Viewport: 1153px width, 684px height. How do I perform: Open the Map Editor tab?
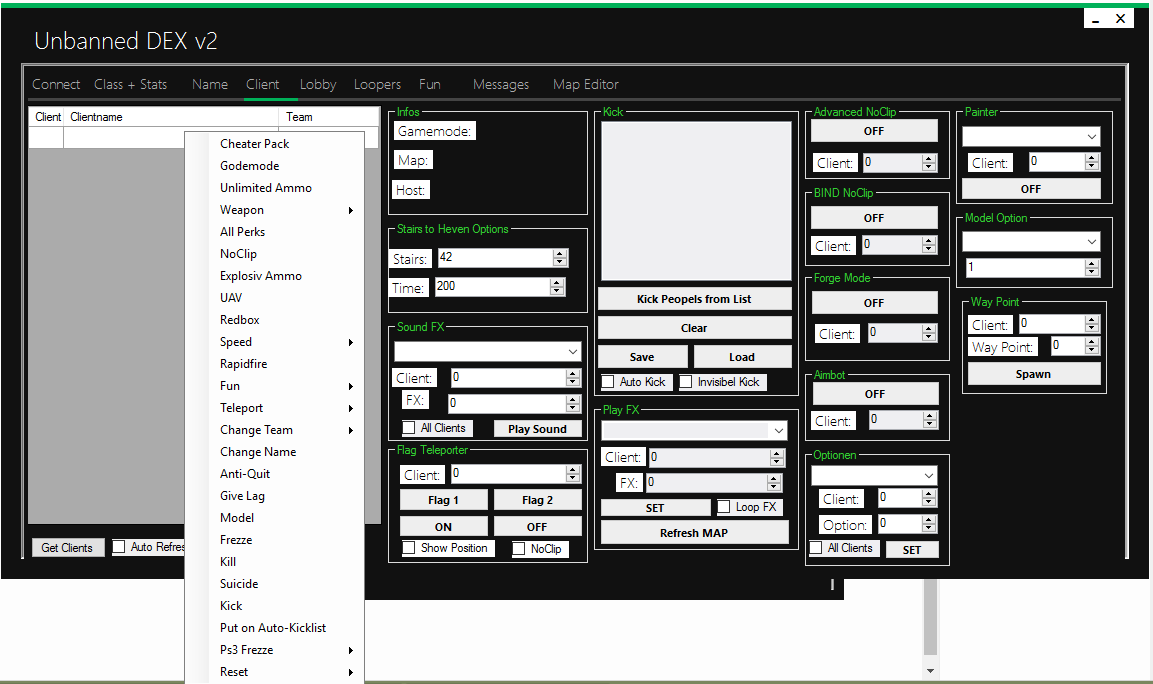tap(585, 84)
